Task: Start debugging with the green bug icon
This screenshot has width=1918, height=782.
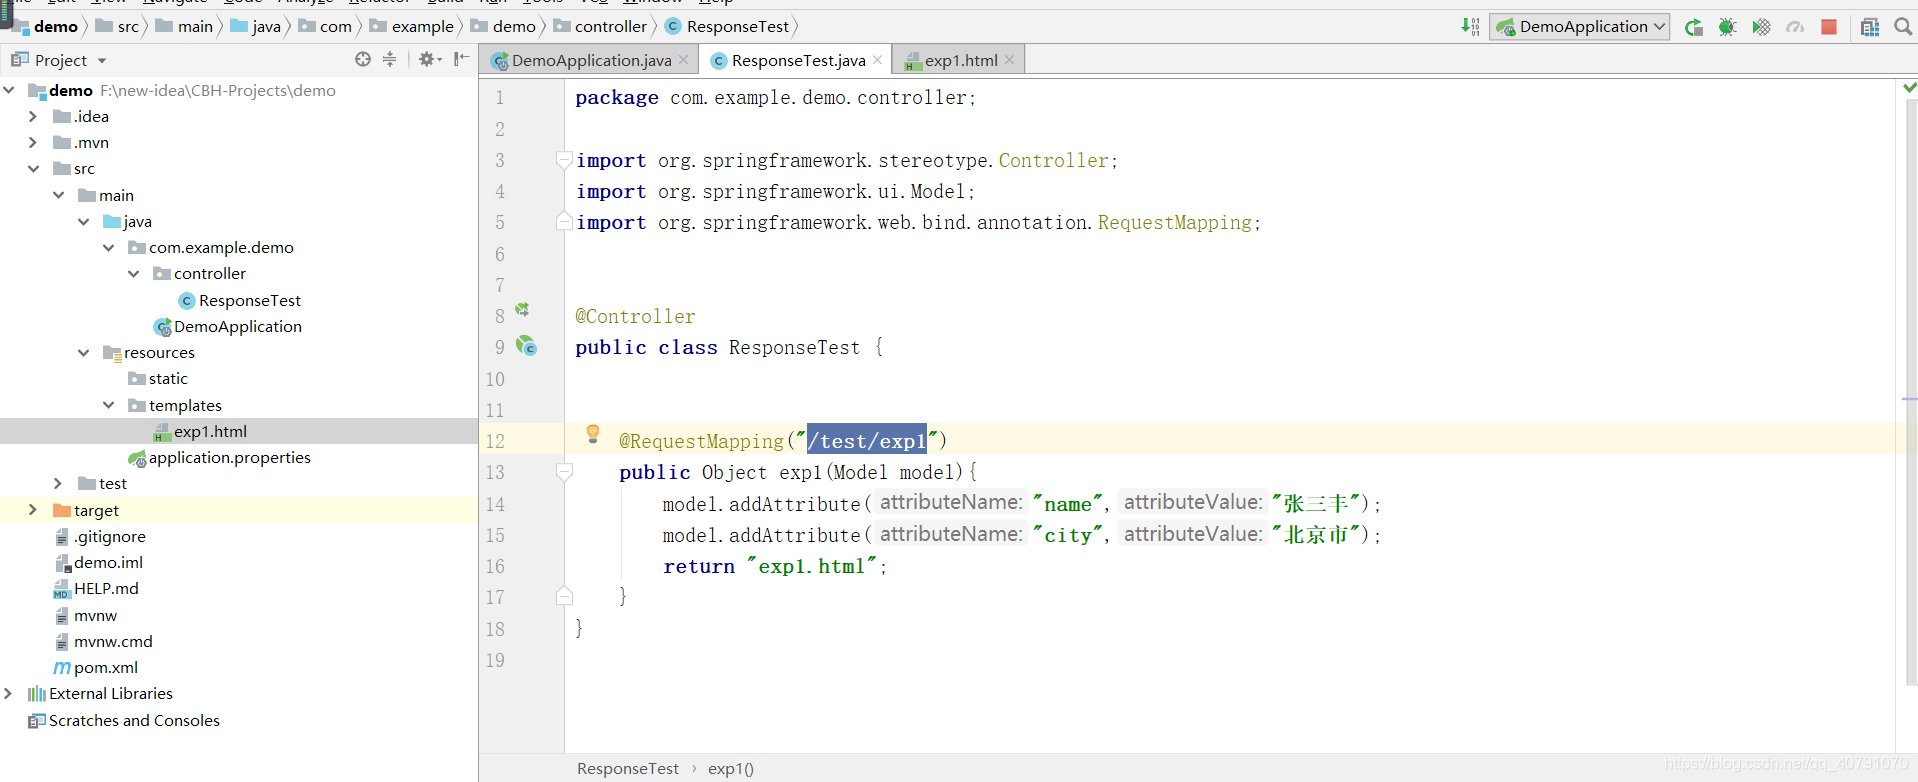Action: (x=1727, y=27)
